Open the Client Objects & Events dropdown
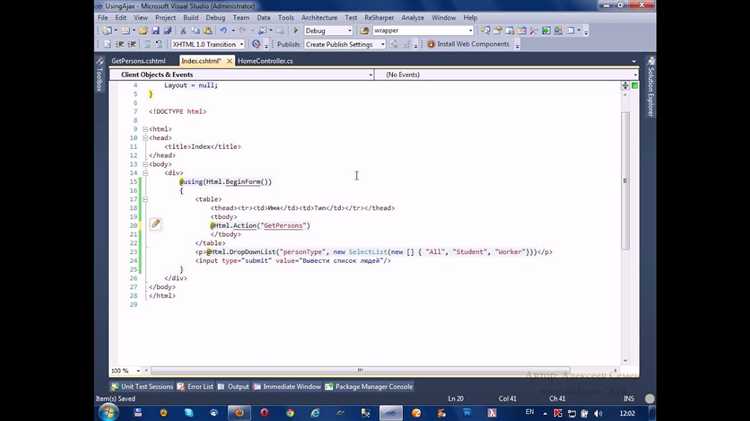Screen dimensions: 750x421 370,75
